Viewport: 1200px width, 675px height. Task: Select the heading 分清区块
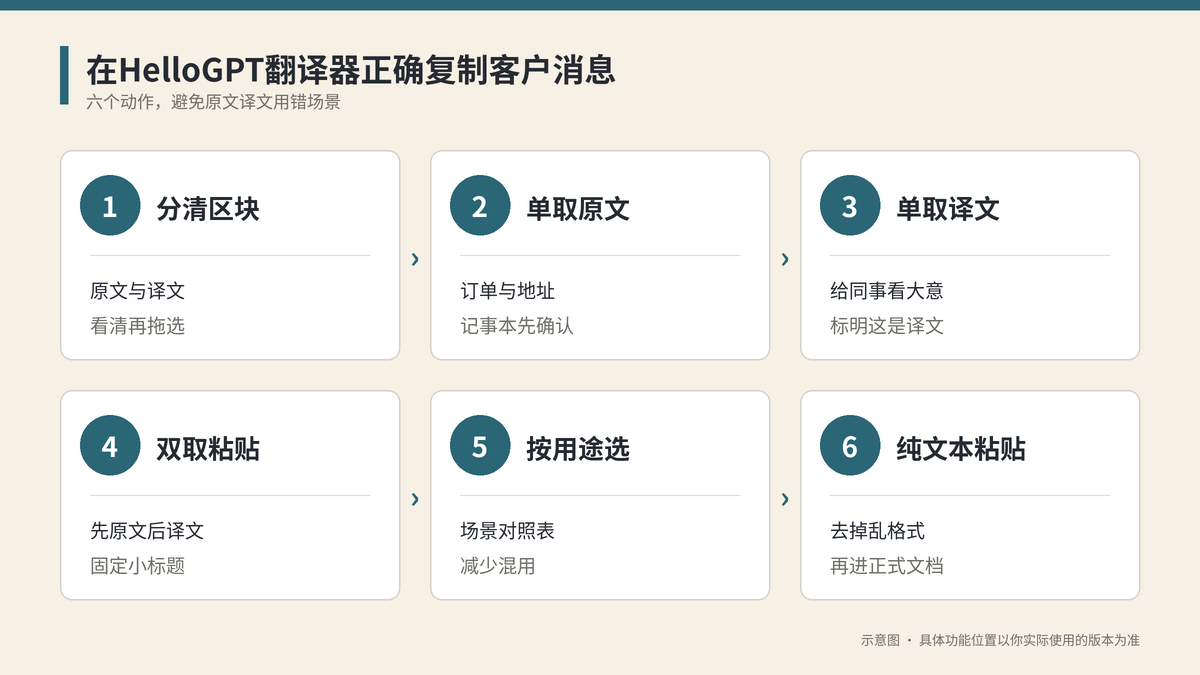[x=208, y=208]
